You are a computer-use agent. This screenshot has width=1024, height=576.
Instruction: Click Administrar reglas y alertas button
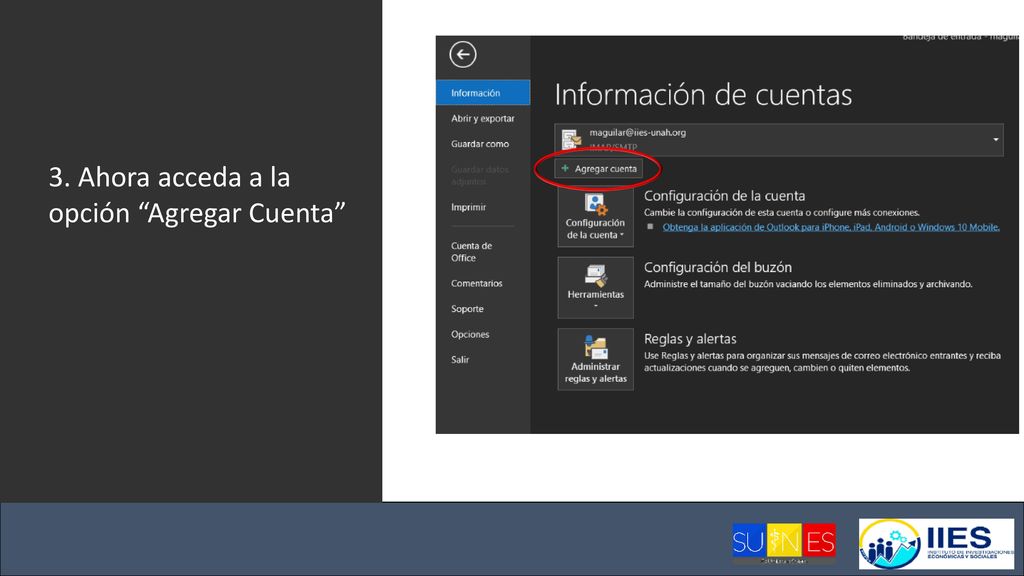(596, 359)
